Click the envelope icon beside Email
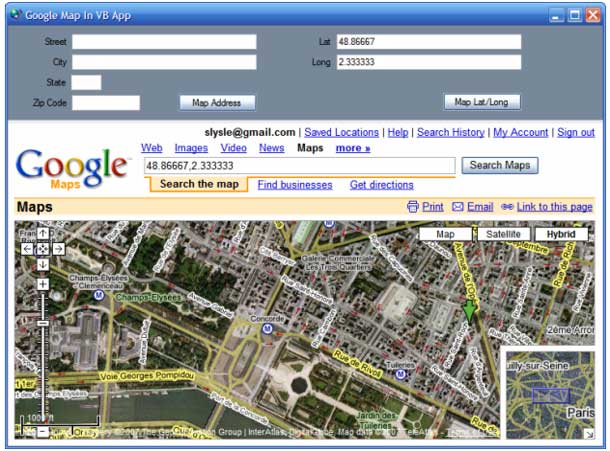Screen dimensions: 610x451 click(458, 207)
